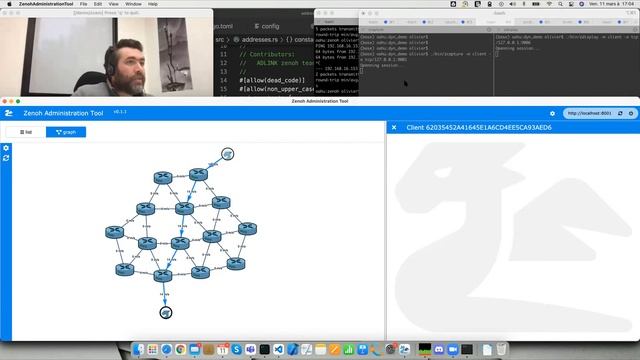
Task: Select the Client 62035452A41645E1A6CD4EE5CA93AED6 title
Action: (479, 127)
